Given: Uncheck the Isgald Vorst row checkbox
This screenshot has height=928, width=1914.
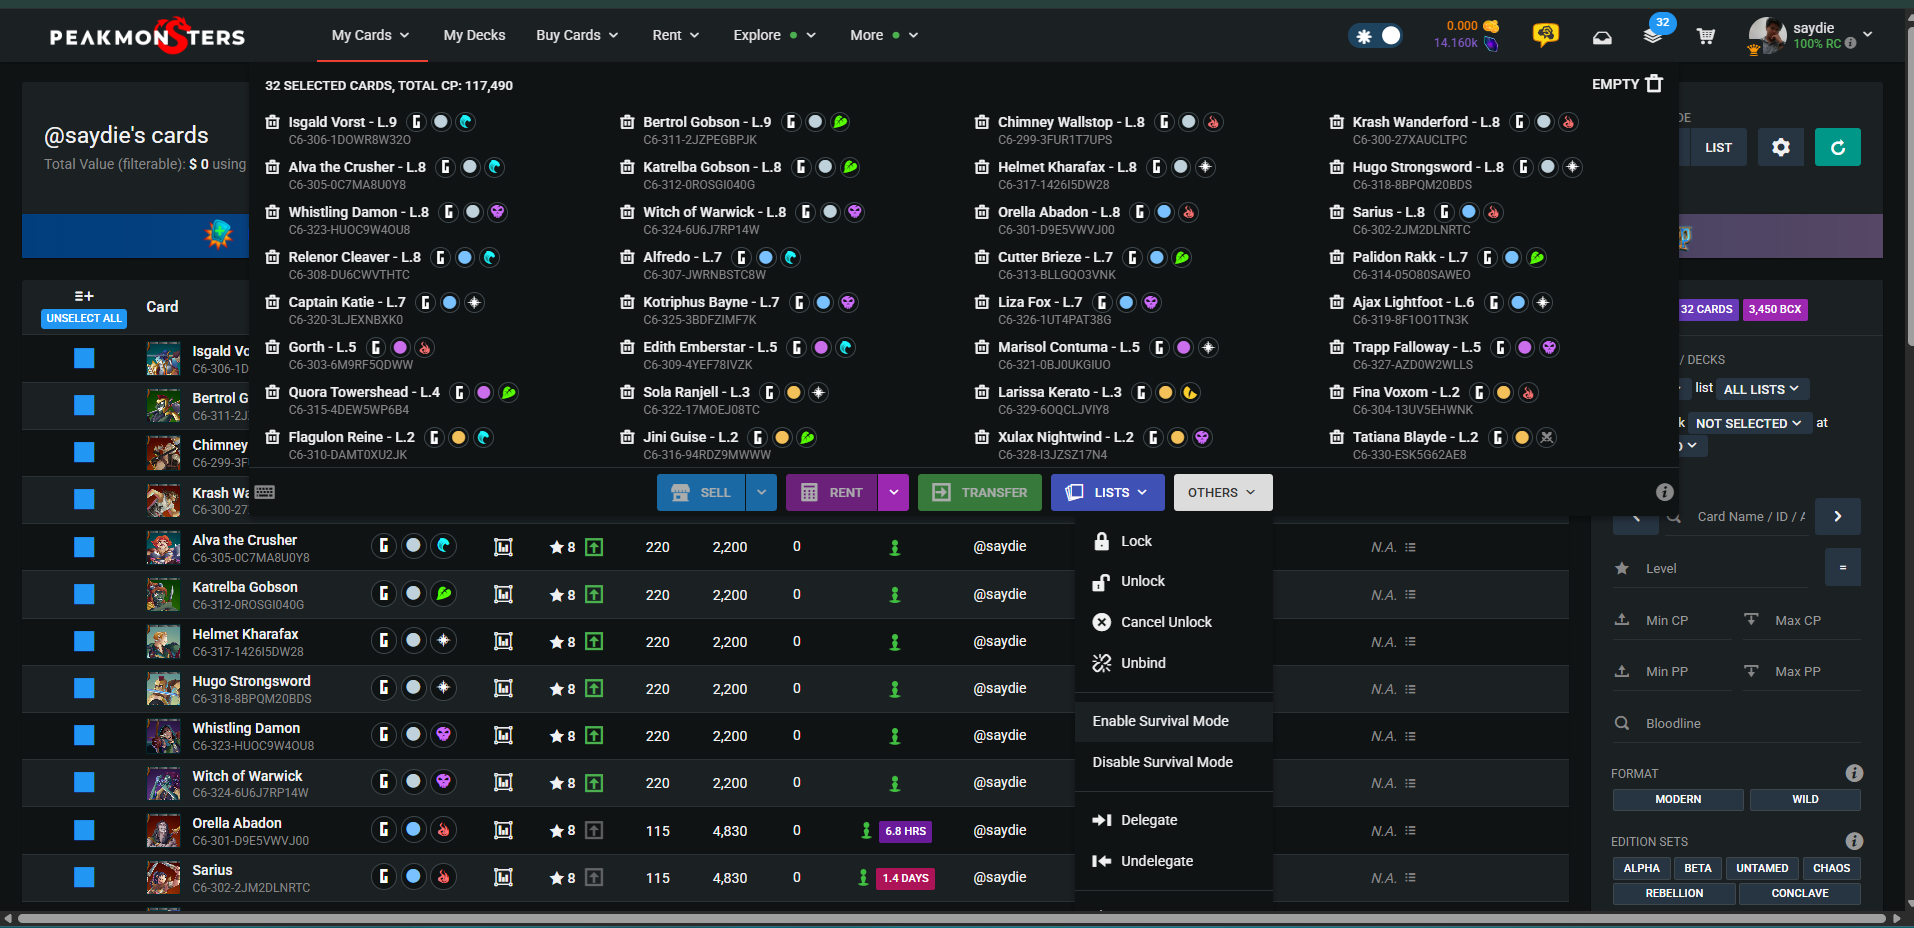Looking at the screenshot, I should [84, 358].
